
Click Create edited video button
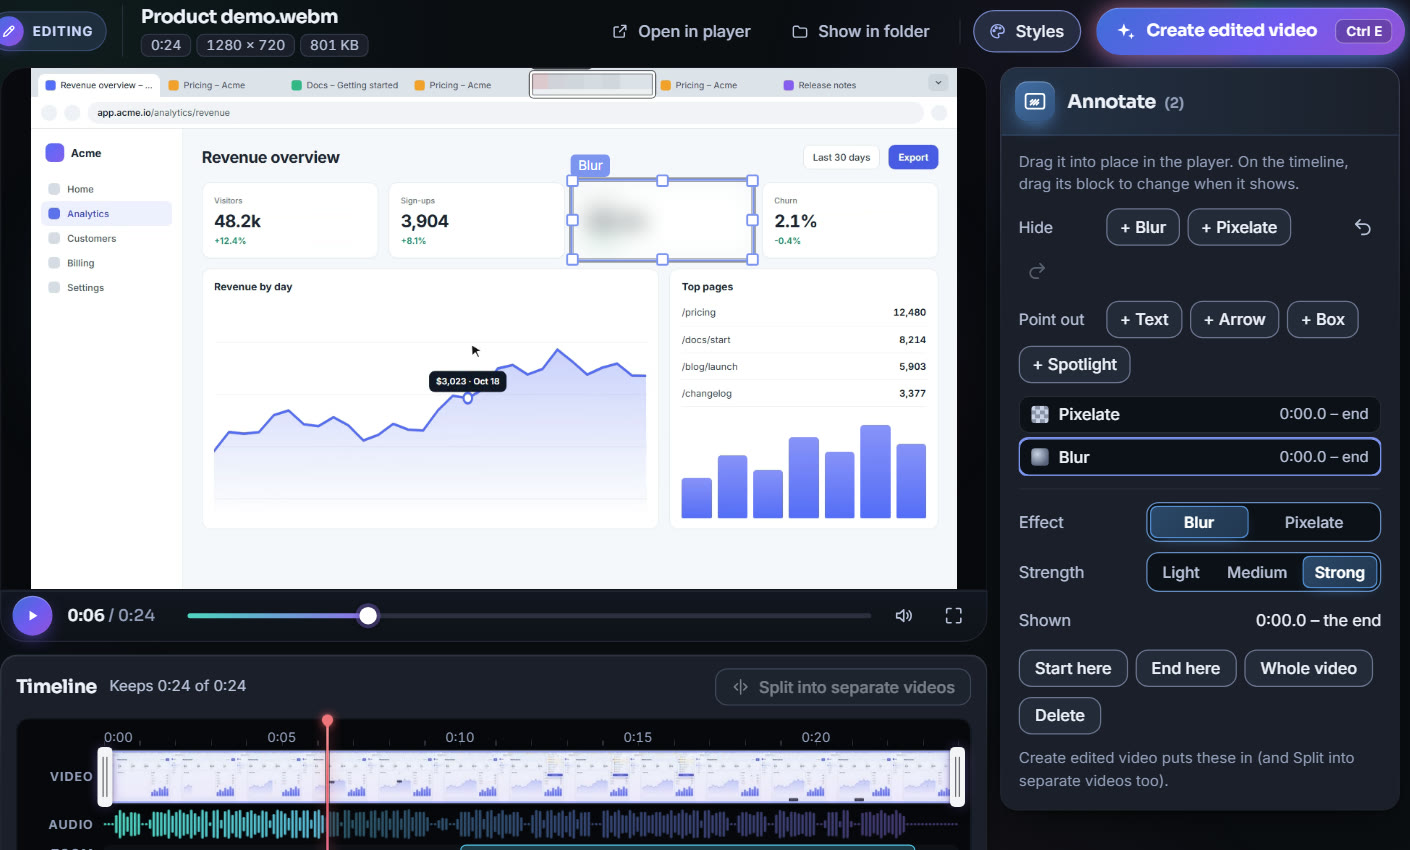1250,31
